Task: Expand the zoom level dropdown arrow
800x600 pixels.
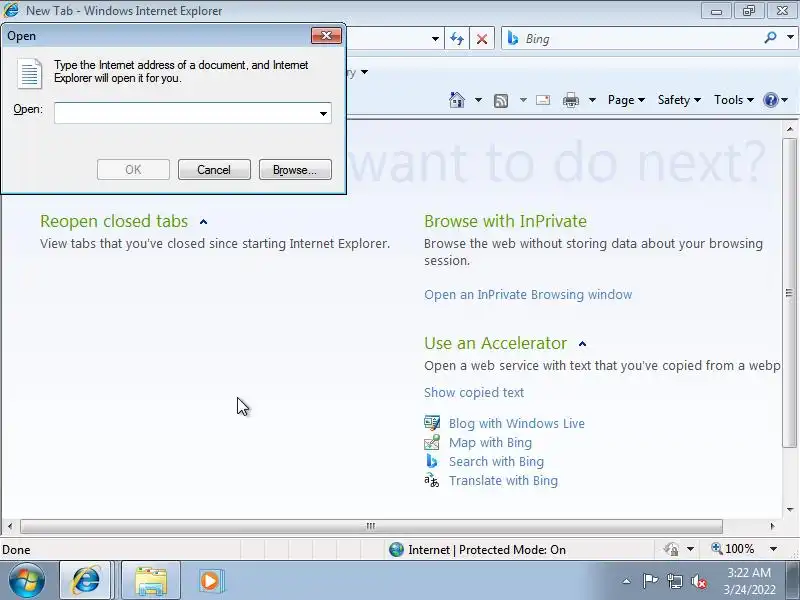Action: pyautogui.click(x=773, y=549)
